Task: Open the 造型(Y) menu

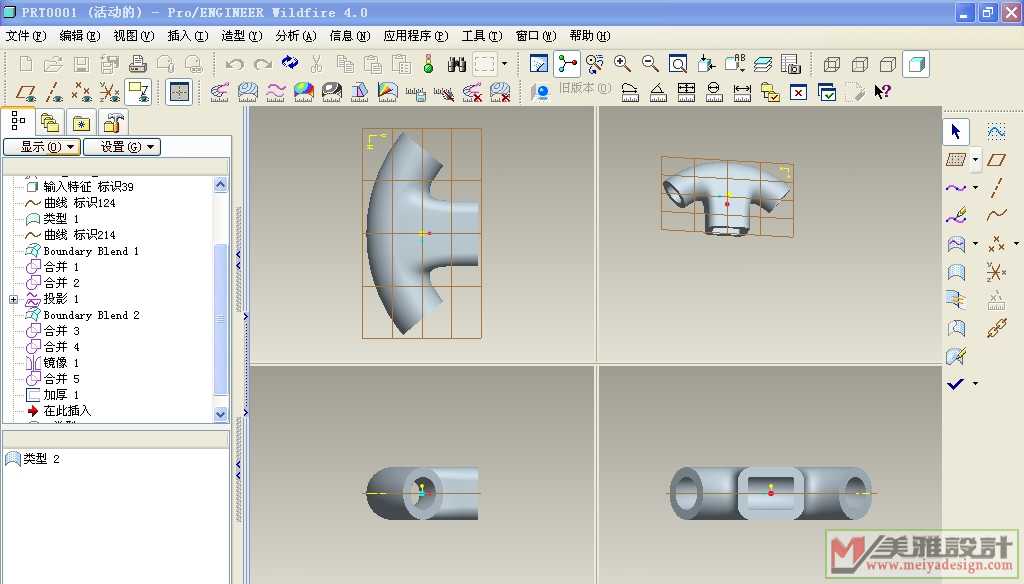Action: pyautogui.click(x=242, y=36)
